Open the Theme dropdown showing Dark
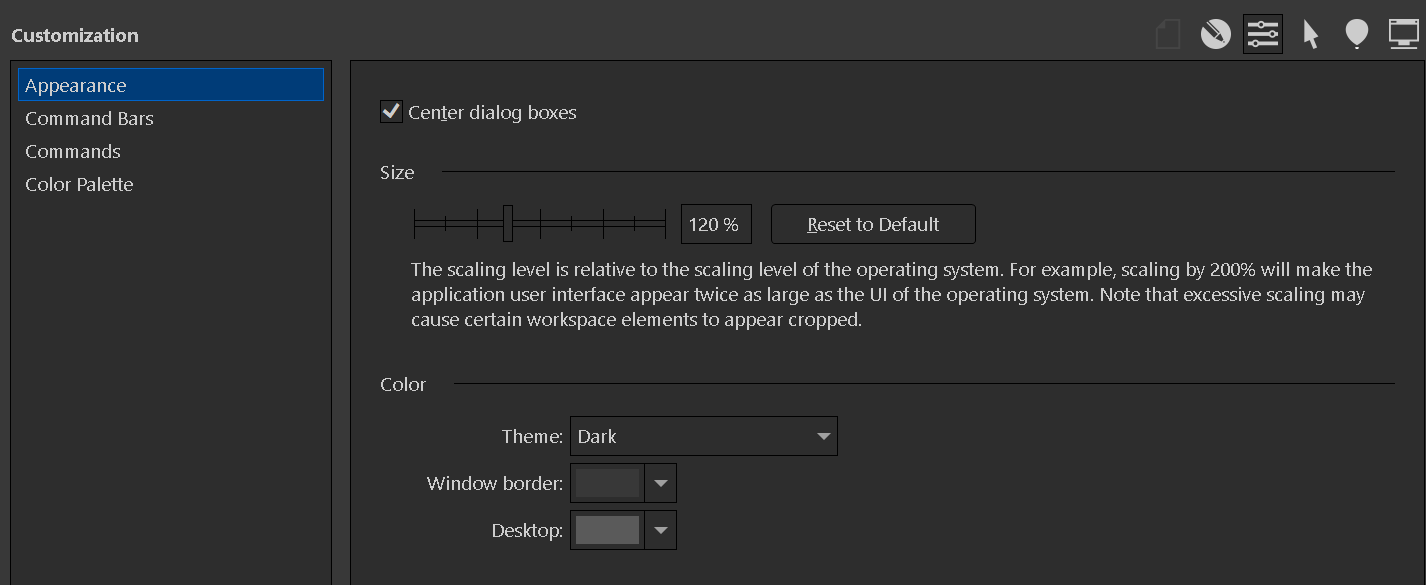Screen dimensions: 1426x585 pyautogui.click(x=703, y=437)
